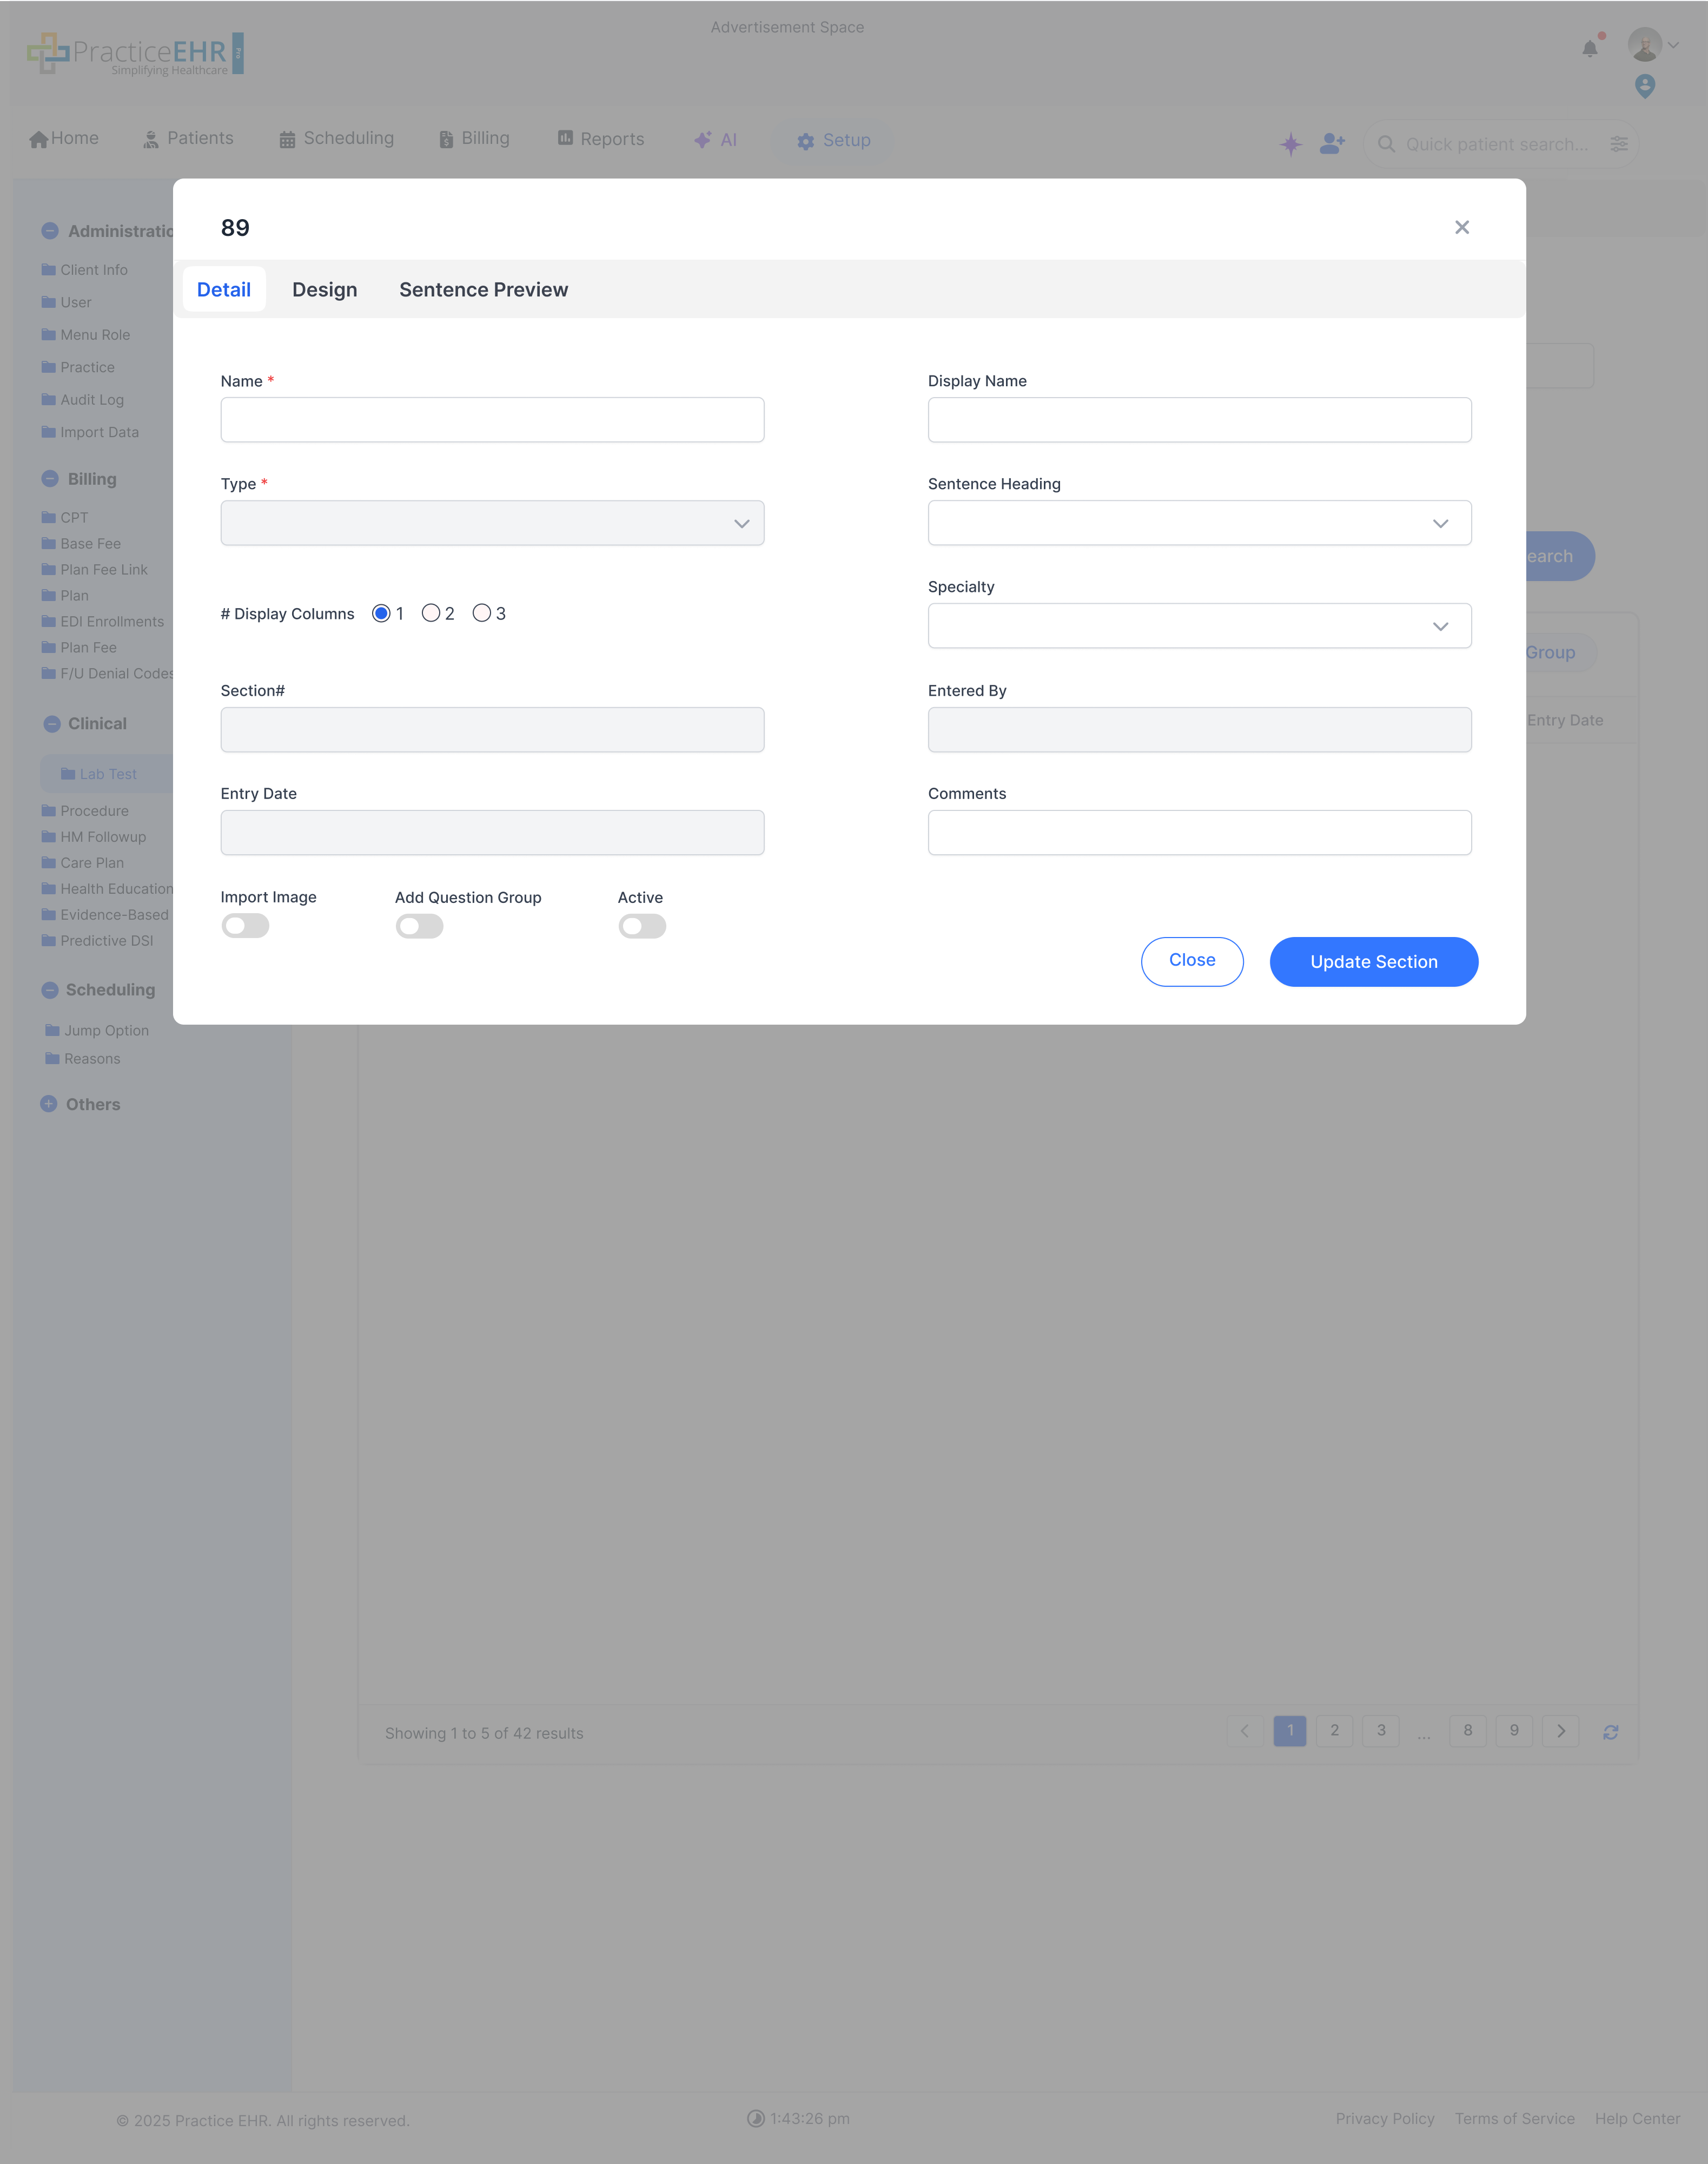Click the notification bell icon
Screen dimensions: 1708x2164
(x=1589, y=48)
